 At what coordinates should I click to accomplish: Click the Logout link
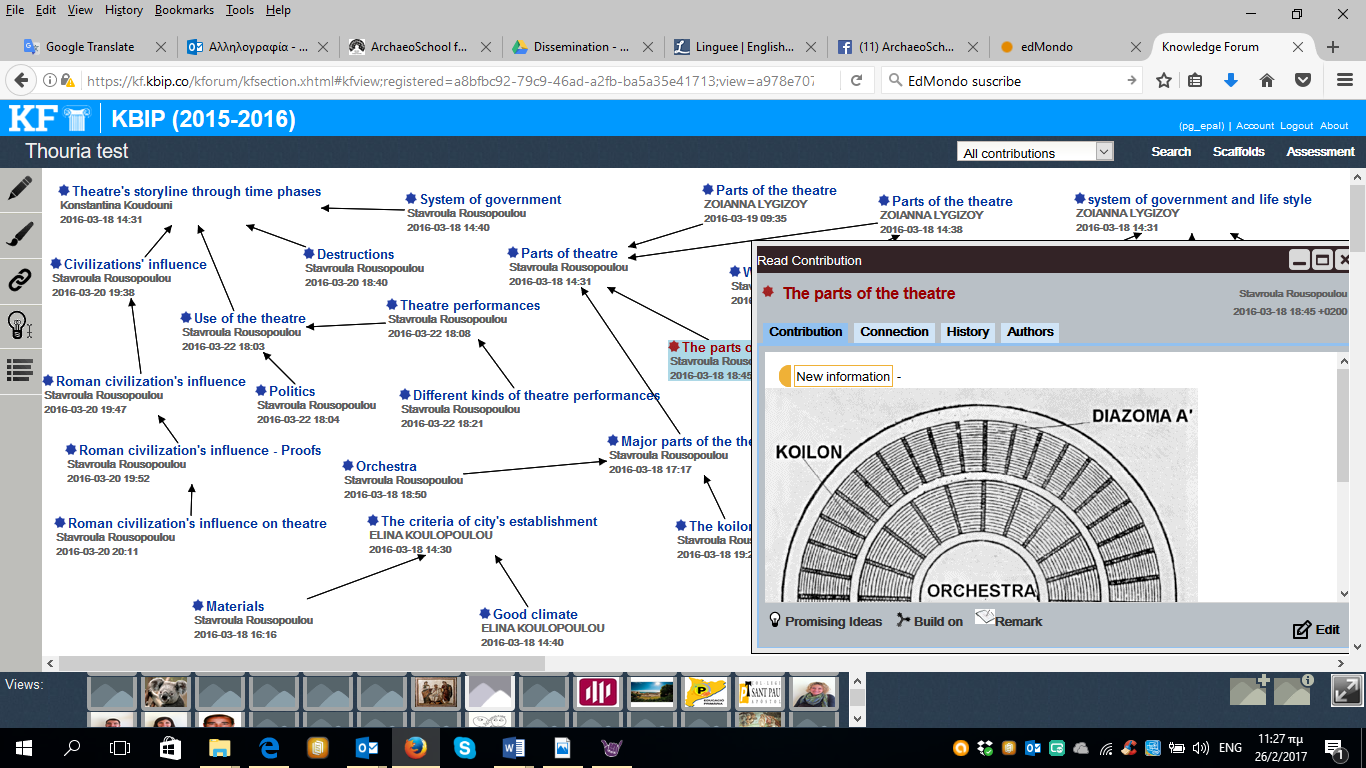[1297, 126]
